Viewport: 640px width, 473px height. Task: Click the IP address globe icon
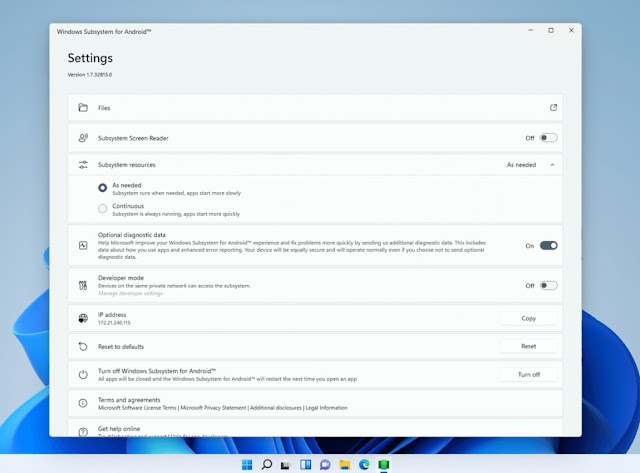tap(83, 318)
